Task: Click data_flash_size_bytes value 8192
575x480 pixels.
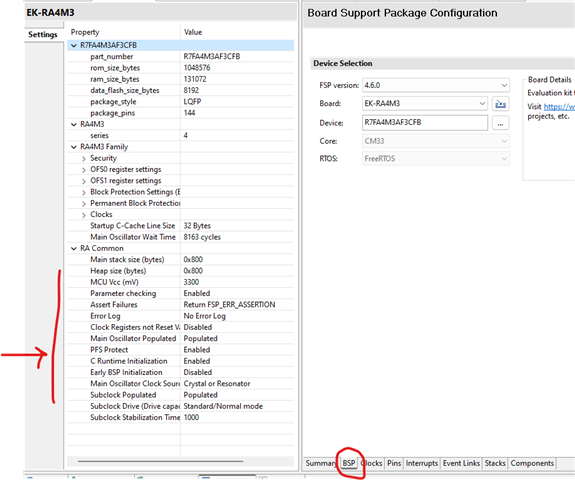Action: (191, 90)
